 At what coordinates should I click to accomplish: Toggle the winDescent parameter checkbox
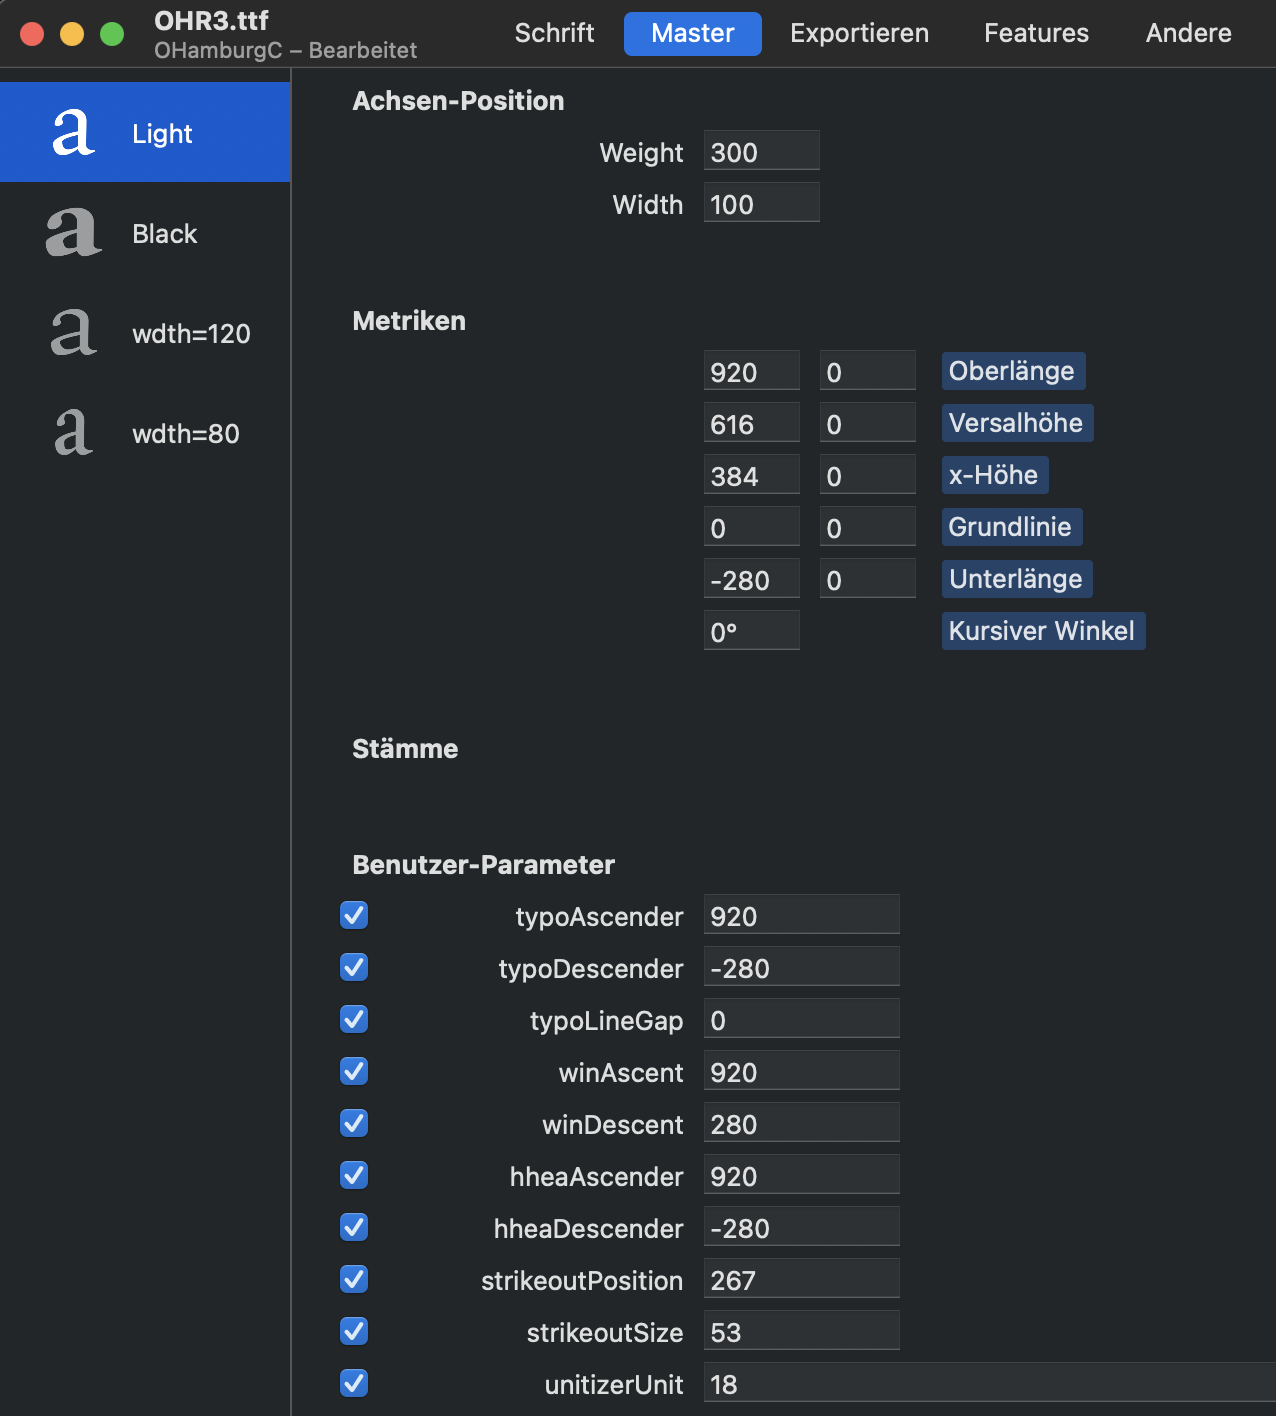pos(354,1123)
